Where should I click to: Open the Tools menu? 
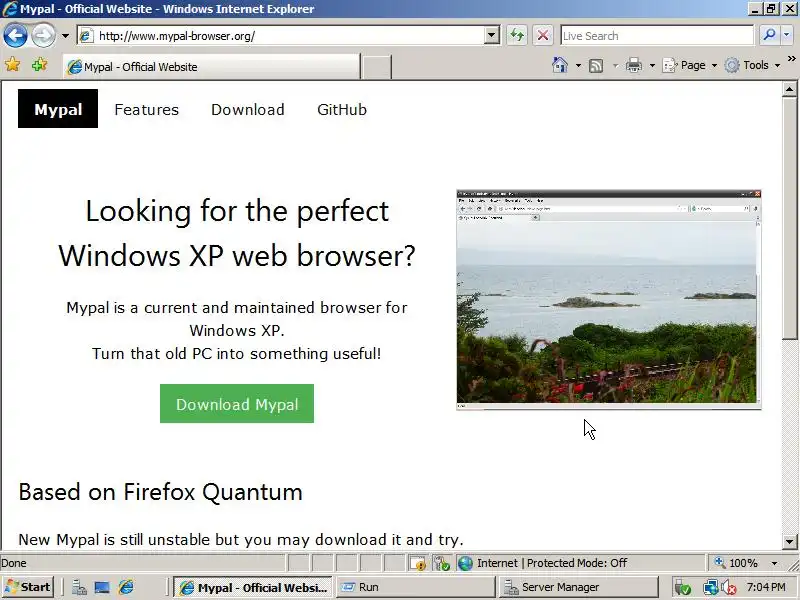click(x=753, y=65)
